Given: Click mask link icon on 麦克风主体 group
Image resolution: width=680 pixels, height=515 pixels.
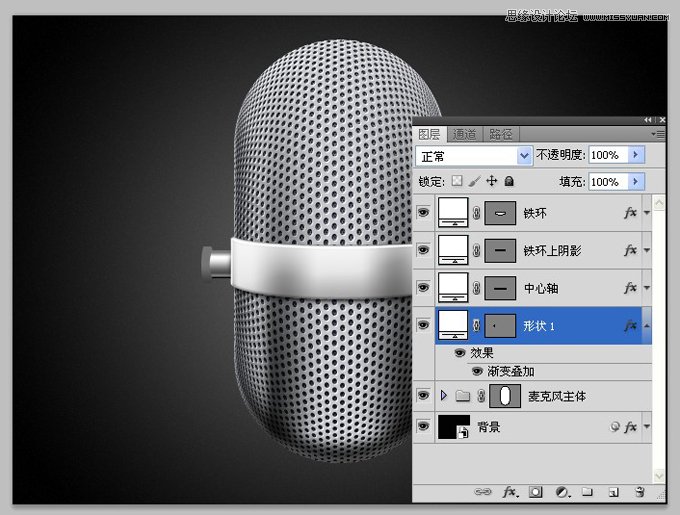Looking at the screenshot, I should (x=481, y=396).
